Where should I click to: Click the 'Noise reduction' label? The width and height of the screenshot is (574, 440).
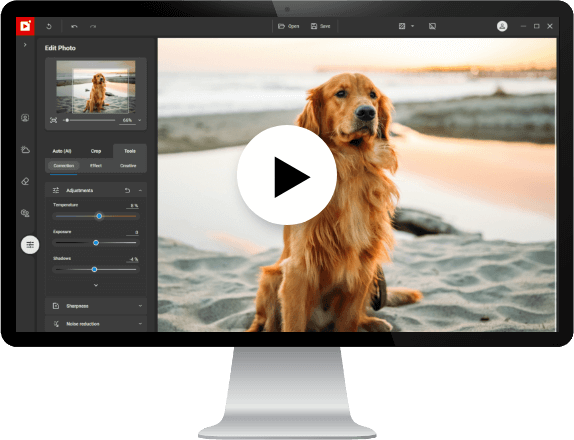click(x=83, y=324)
